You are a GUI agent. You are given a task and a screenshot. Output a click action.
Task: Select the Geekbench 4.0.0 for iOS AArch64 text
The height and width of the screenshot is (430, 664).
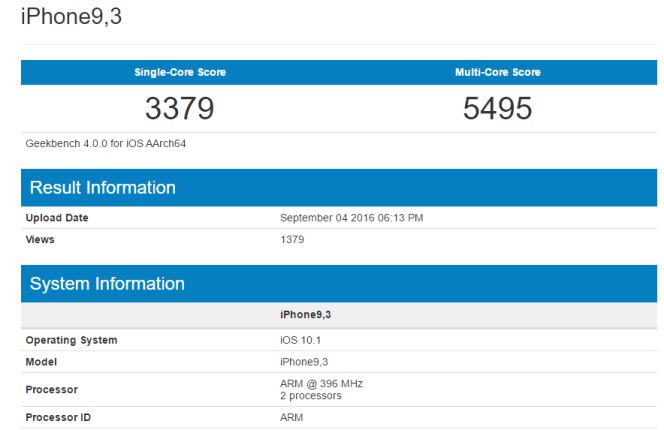pyautogui.click(x=105, y=143)
